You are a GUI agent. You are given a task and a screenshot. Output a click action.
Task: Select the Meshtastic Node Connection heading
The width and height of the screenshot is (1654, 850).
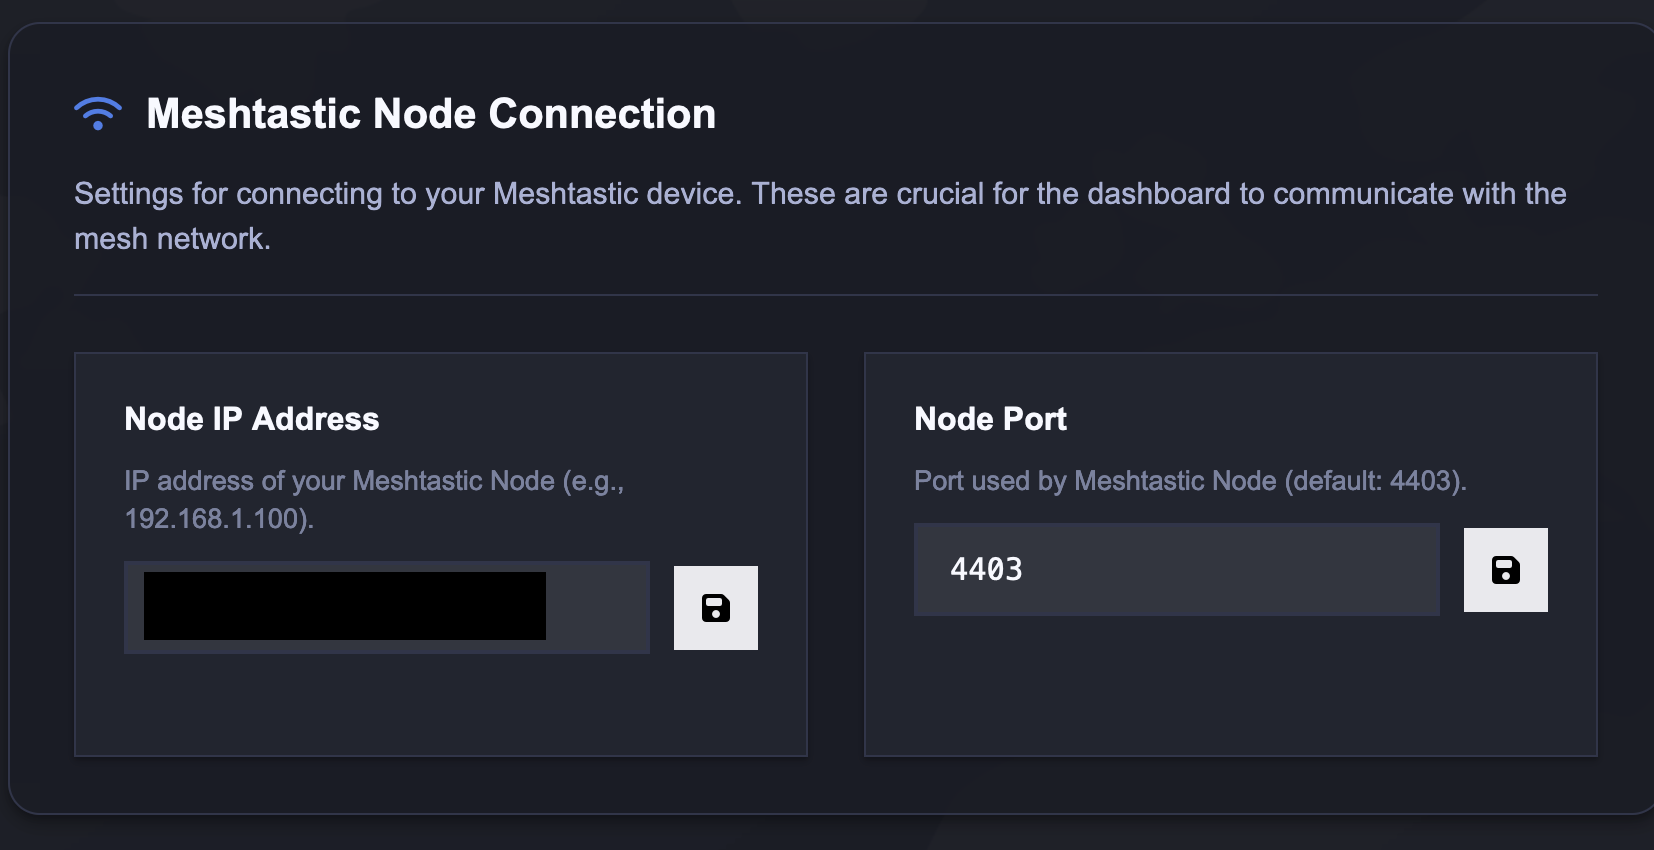point(431,114)
